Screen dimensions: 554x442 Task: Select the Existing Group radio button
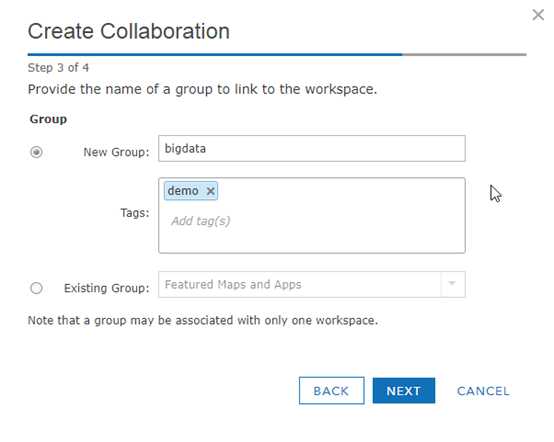36,288
